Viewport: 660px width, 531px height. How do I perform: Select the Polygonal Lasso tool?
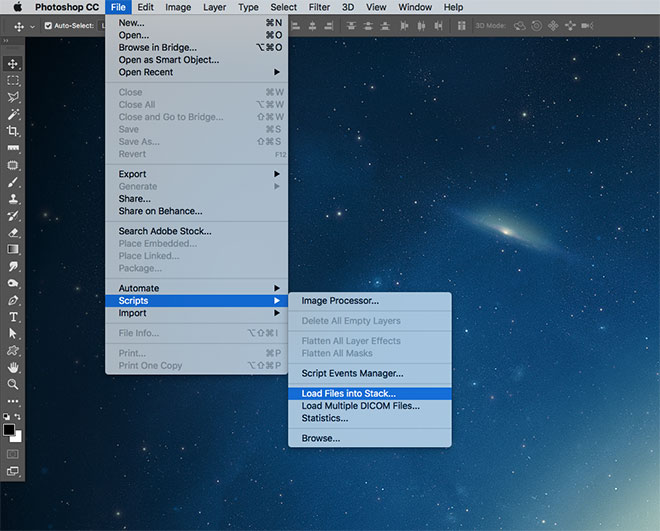point(13,97)
